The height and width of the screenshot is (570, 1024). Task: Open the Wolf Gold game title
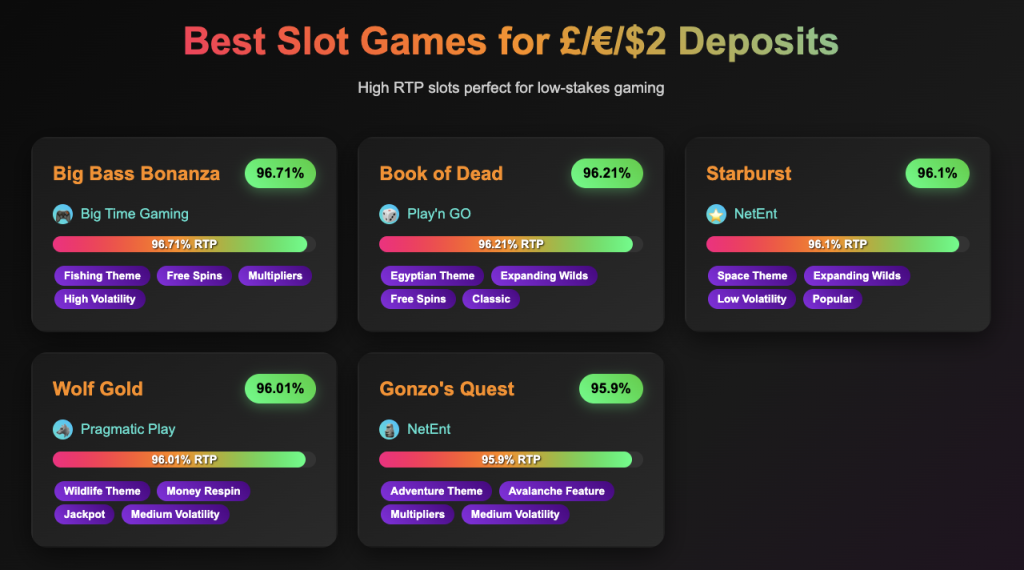[98, 389]
